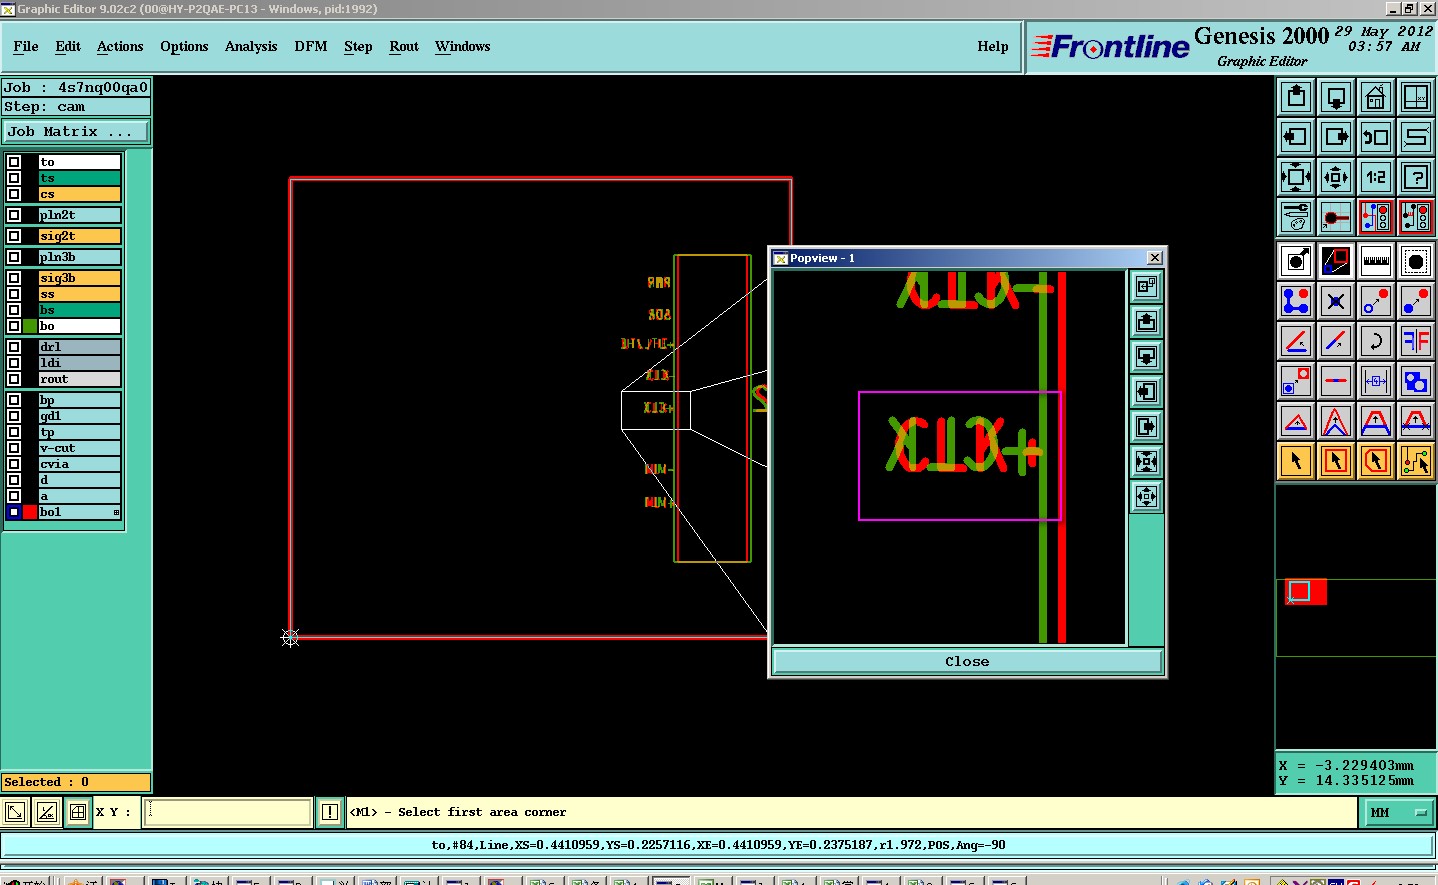Click Close in the Popview window
1438x885 pixels.
967,661
